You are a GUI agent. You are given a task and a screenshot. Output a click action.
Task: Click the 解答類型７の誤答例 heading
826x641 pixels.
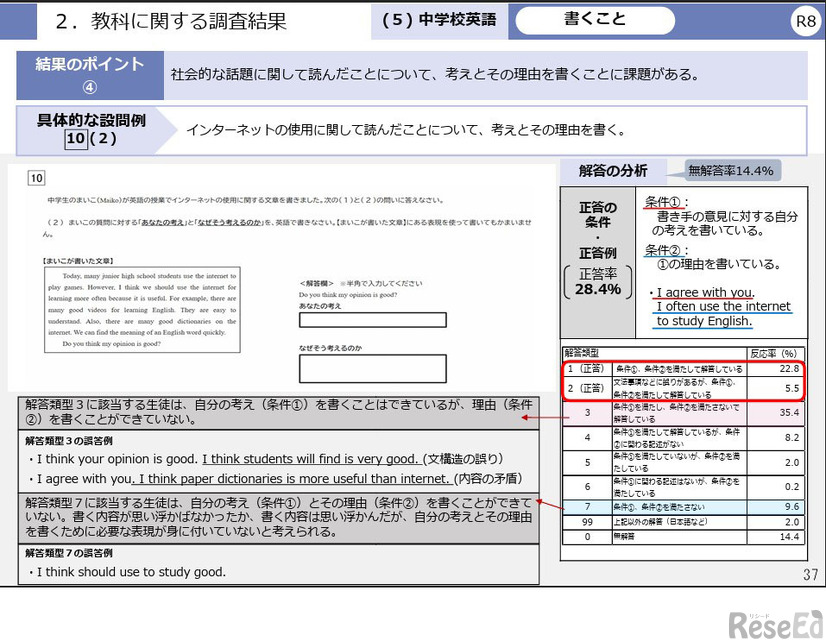click(x=68, y=553)
